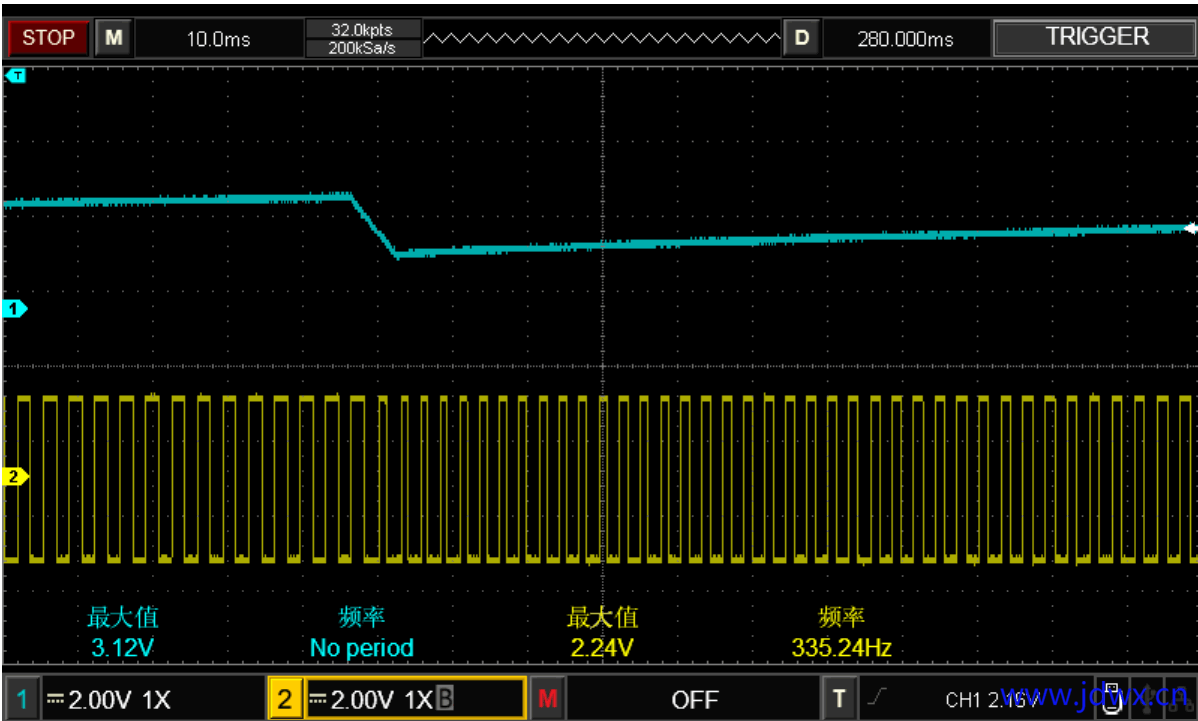Click the trigger position T marker
This screenshot has height=721, width=1198.
pos(16,76)
